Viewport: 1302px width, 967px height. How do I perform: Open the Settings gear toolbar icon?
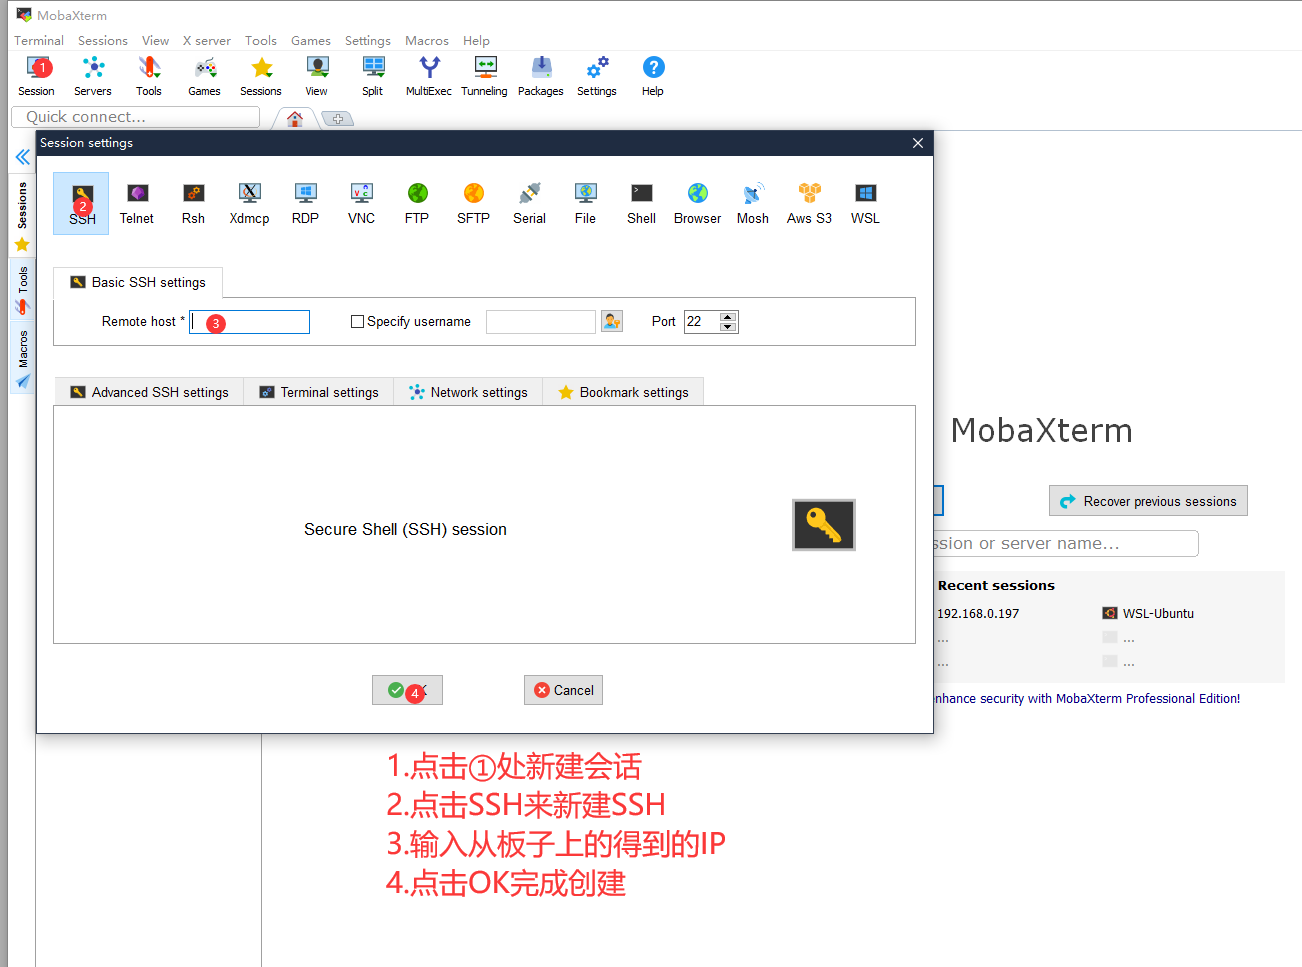click(x=597, y=76)
